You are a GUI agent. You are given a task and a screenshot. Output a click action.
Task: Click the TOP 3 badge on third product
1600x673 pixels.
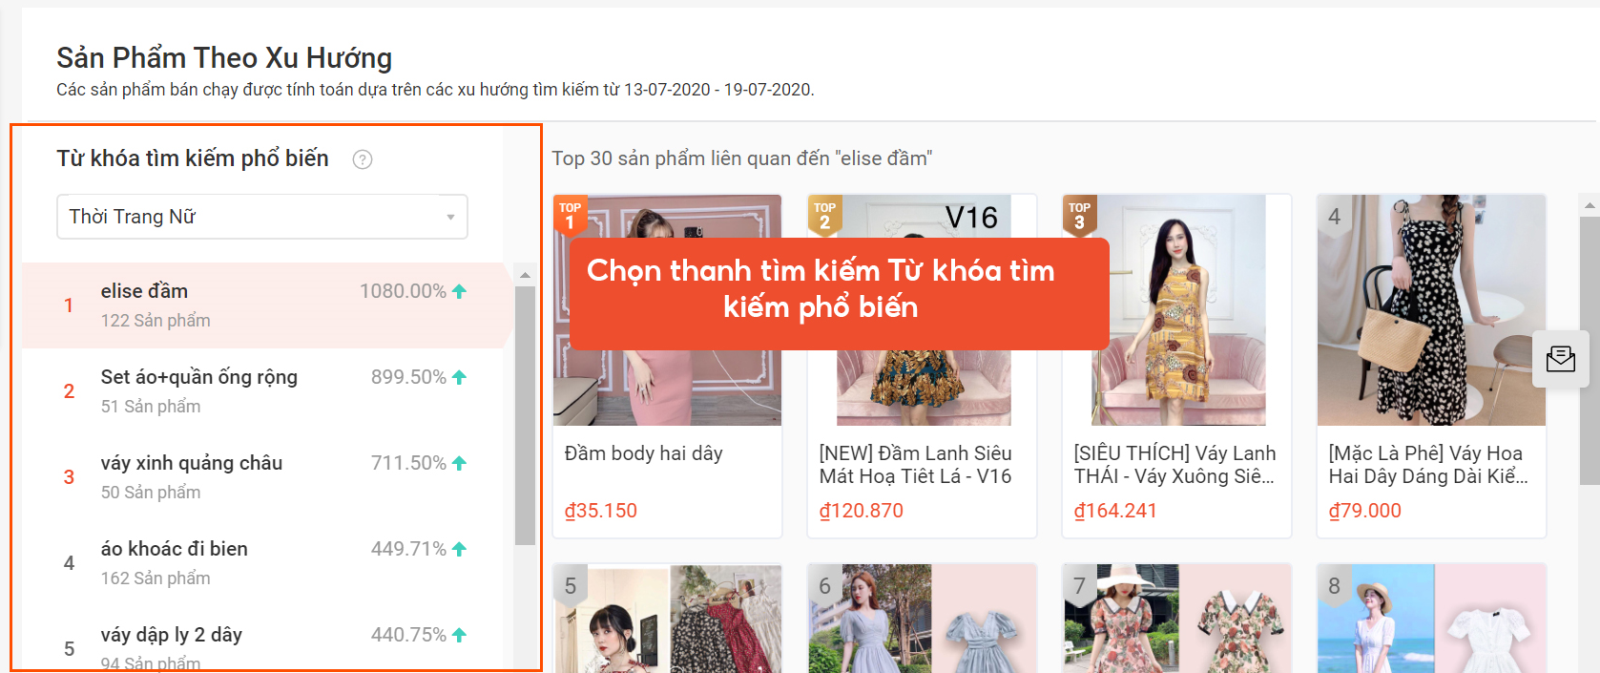1079,214
